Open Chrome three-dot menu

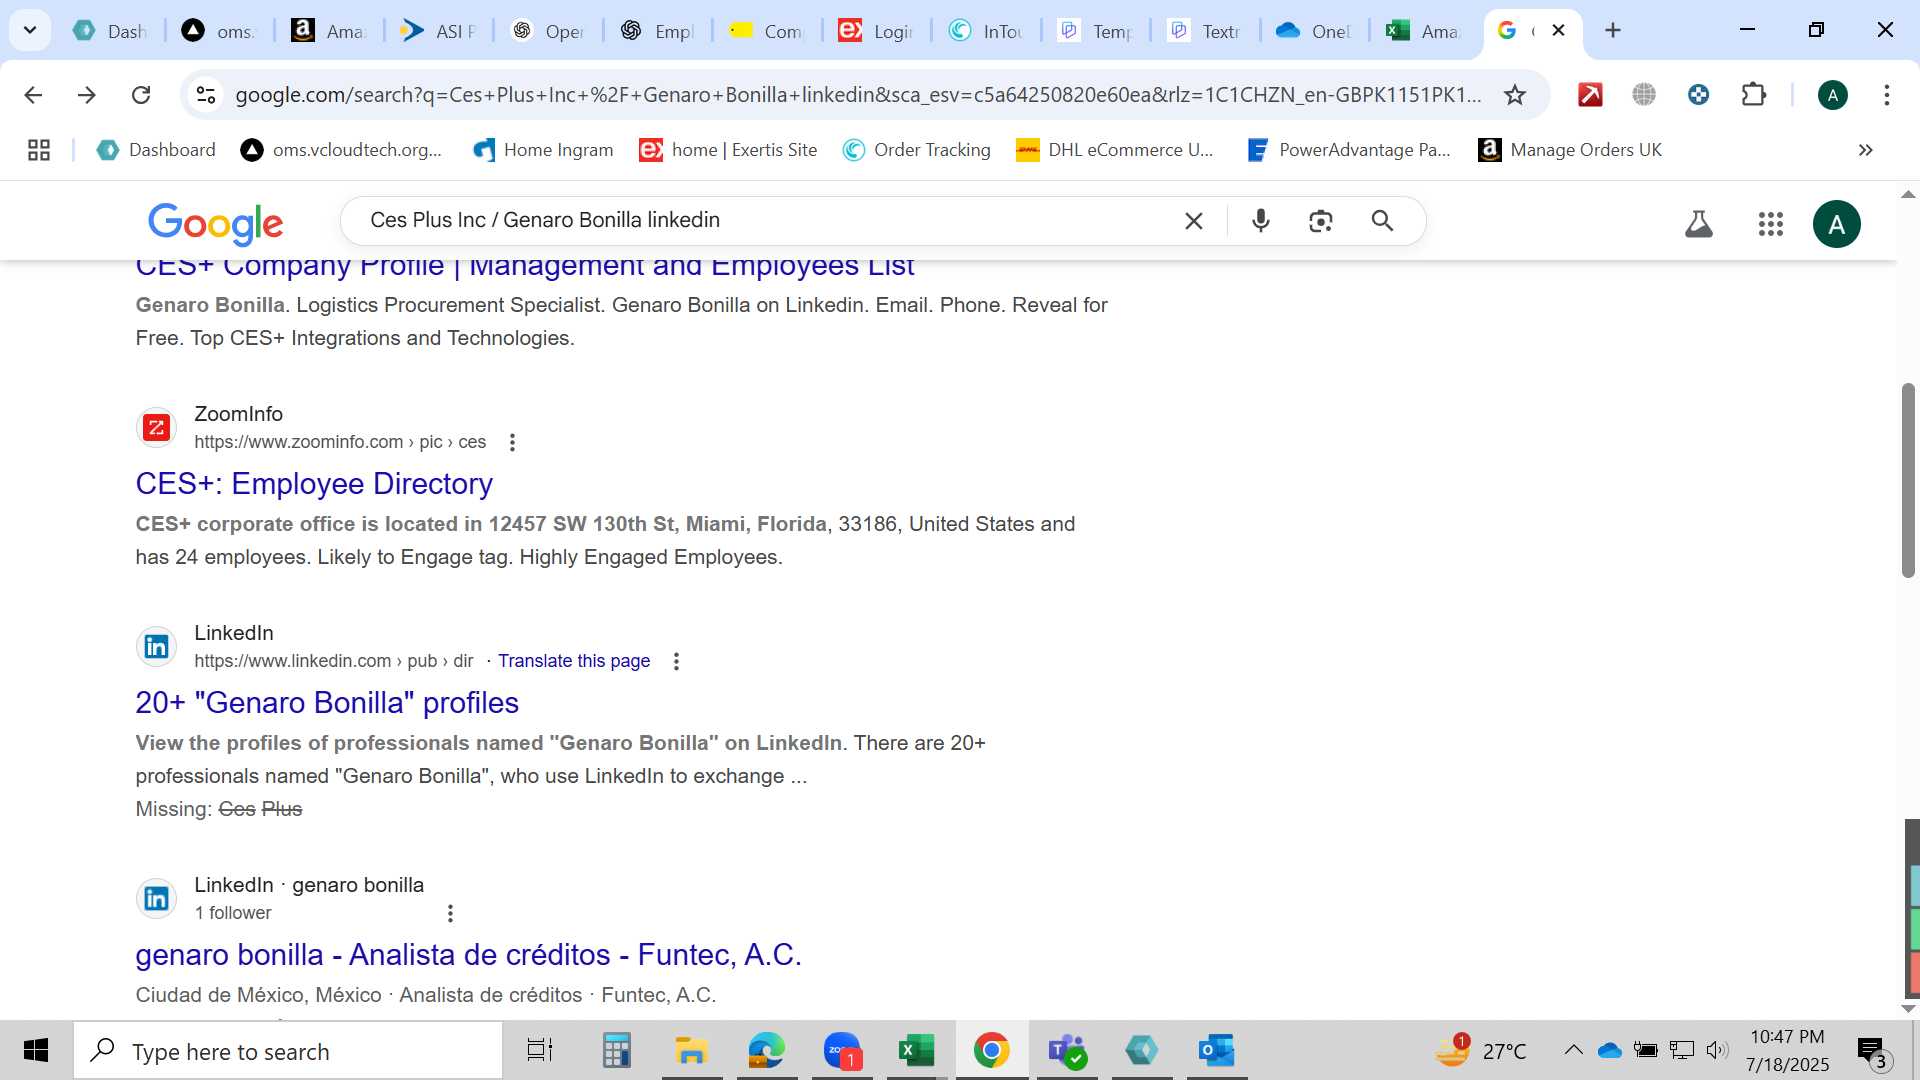[x=1887, y=95]
